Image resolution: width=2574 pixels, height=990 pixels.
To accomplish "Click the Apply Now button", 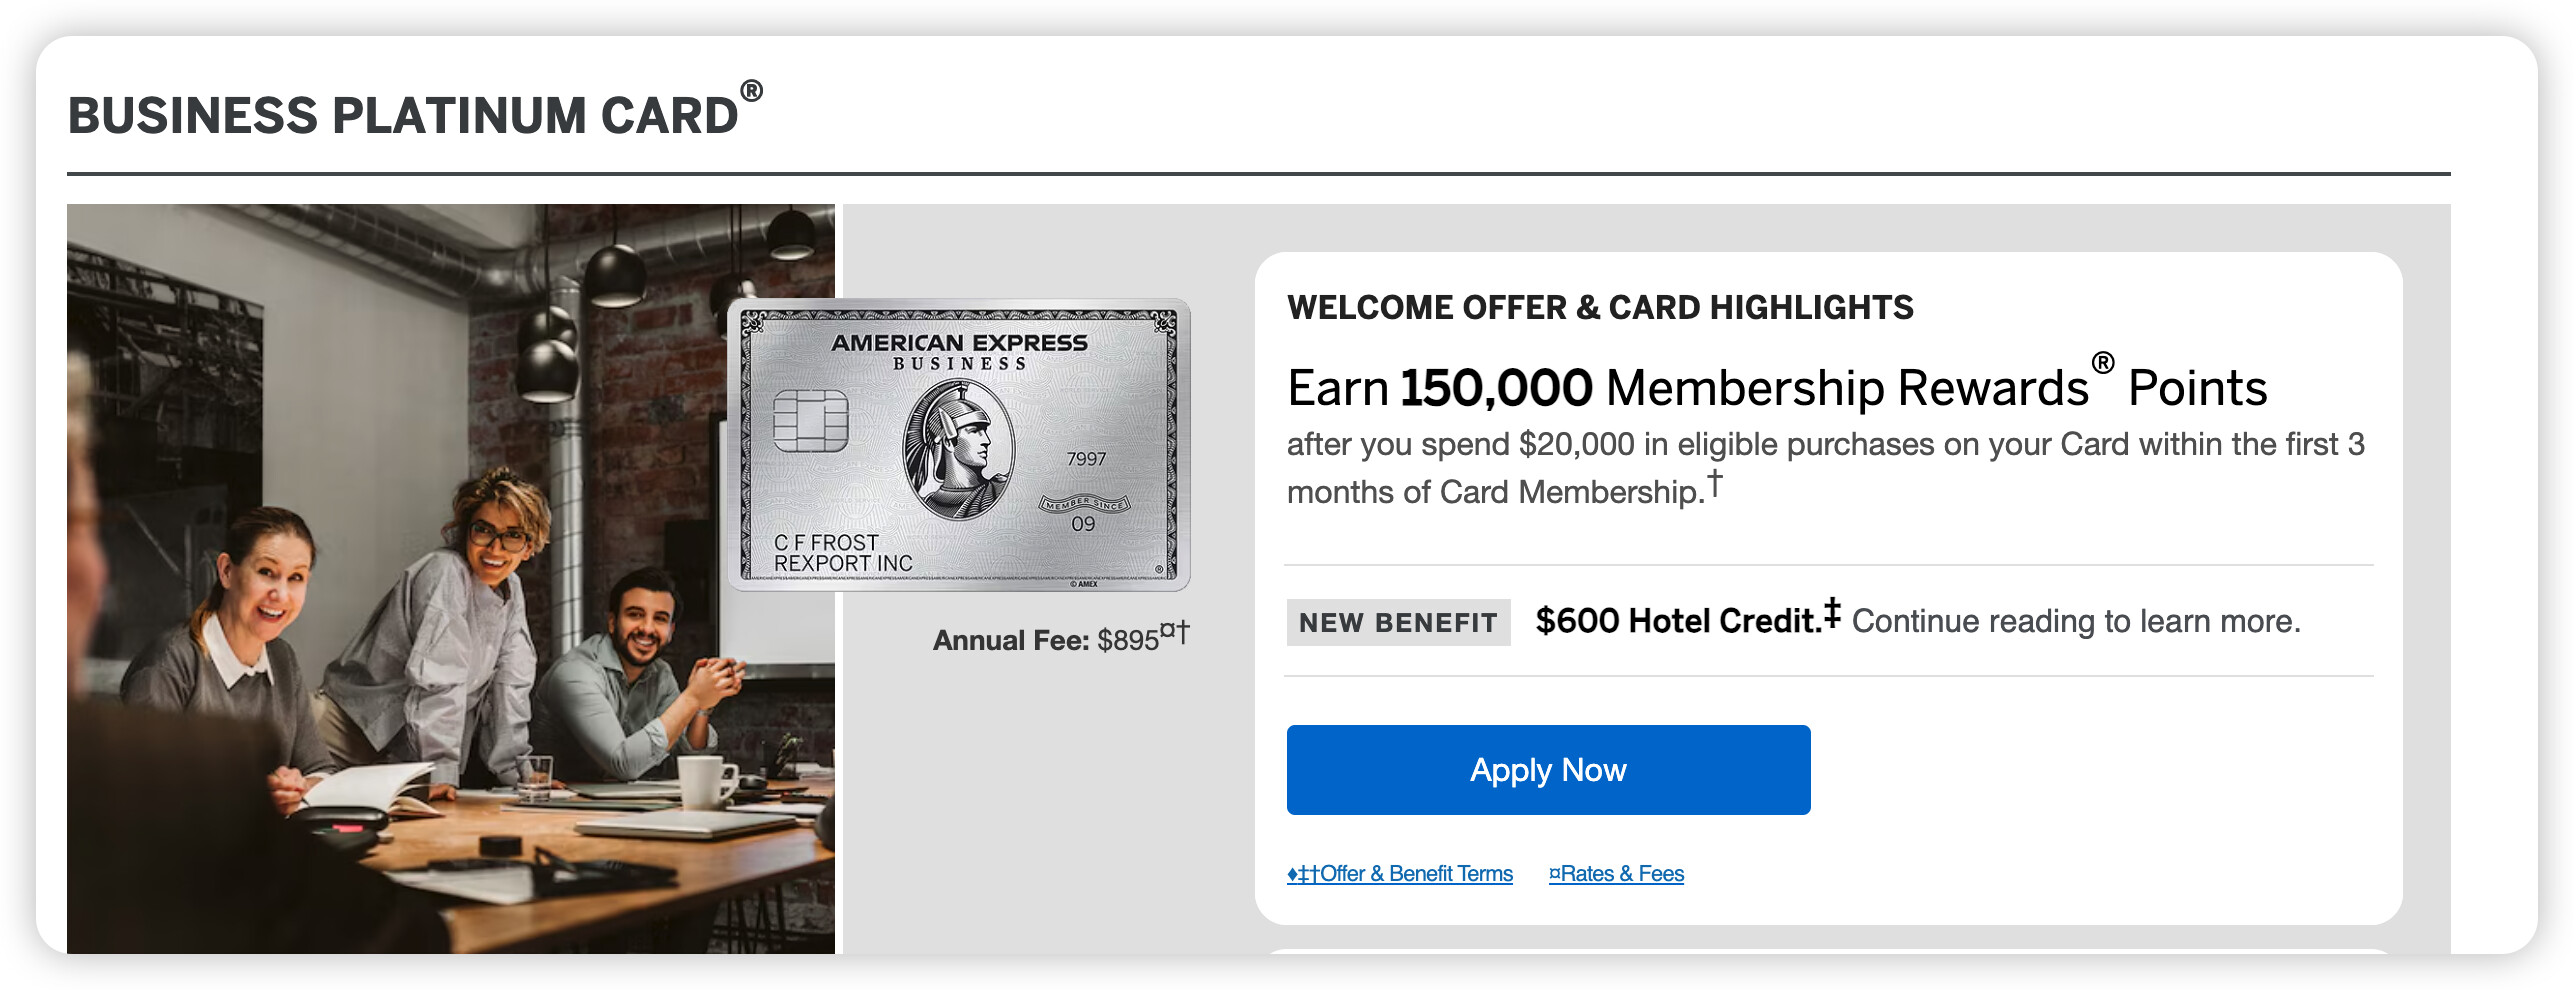I will (x=1547, y=769).
